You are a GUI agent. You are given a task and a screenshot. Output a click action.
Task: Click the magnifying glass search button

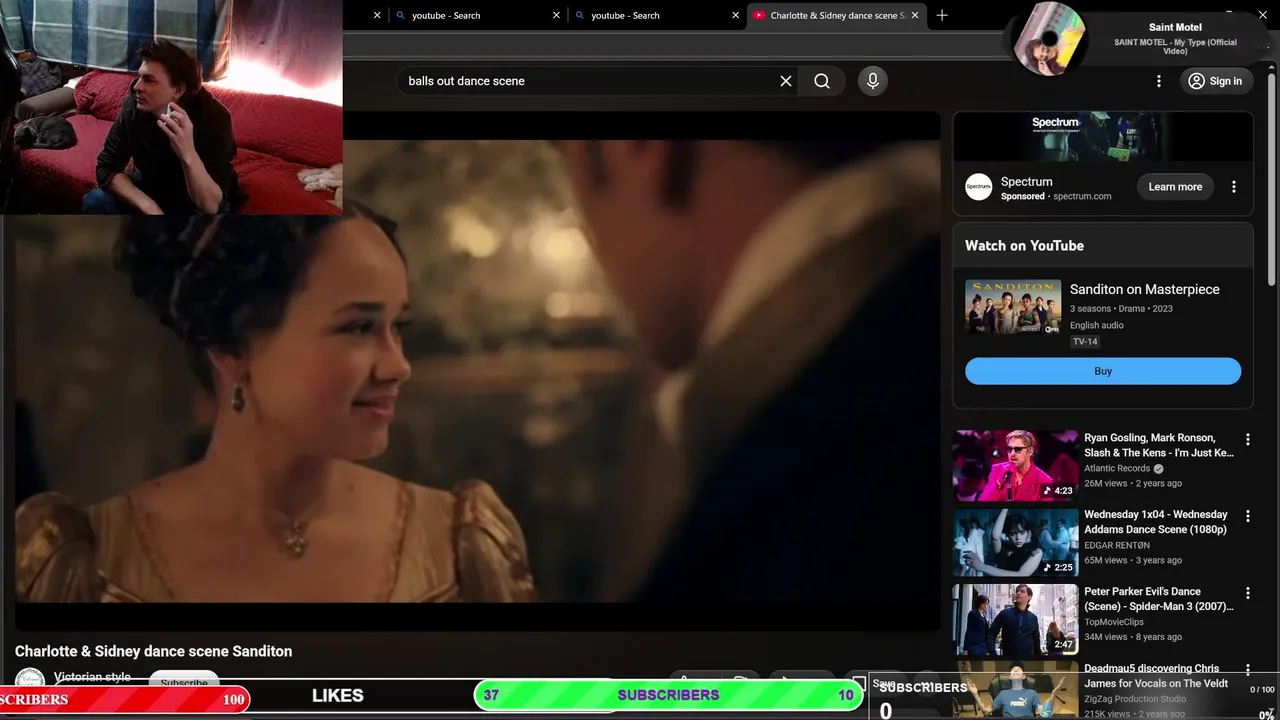(x=822, y=81)
